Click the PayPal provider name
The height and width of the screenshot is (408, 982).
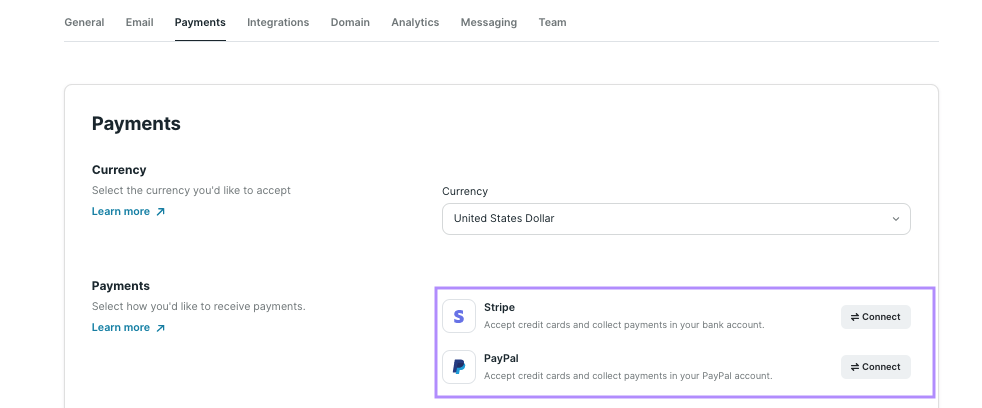coord(501,358)
